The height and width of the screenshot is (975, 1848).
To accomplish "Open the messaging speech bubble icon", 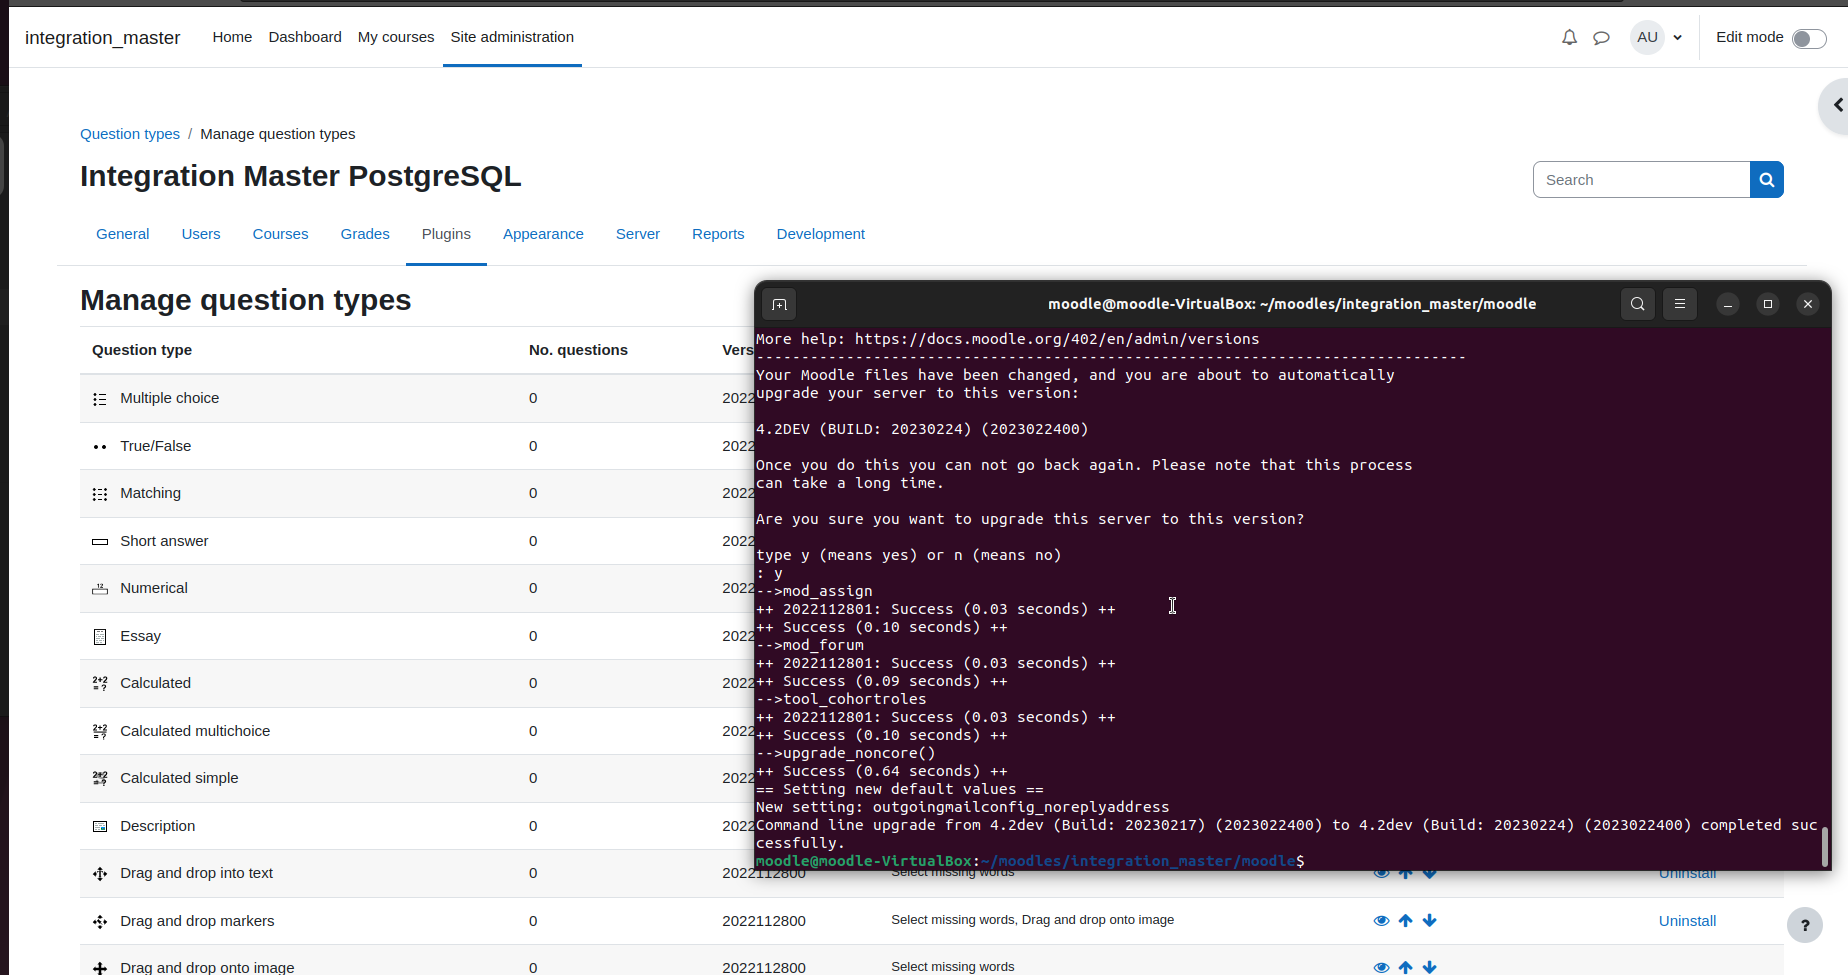I will pyautogui.click(x=1601, y=38).
